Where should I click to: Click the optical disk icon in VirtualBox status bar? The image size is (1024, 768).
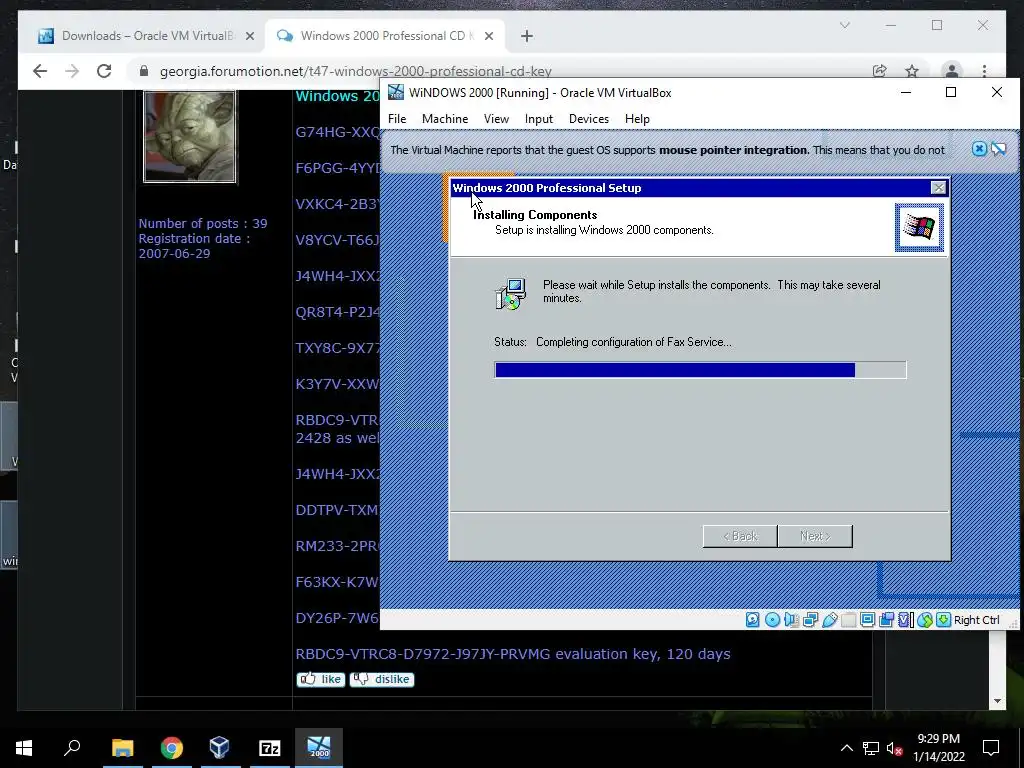772,620
